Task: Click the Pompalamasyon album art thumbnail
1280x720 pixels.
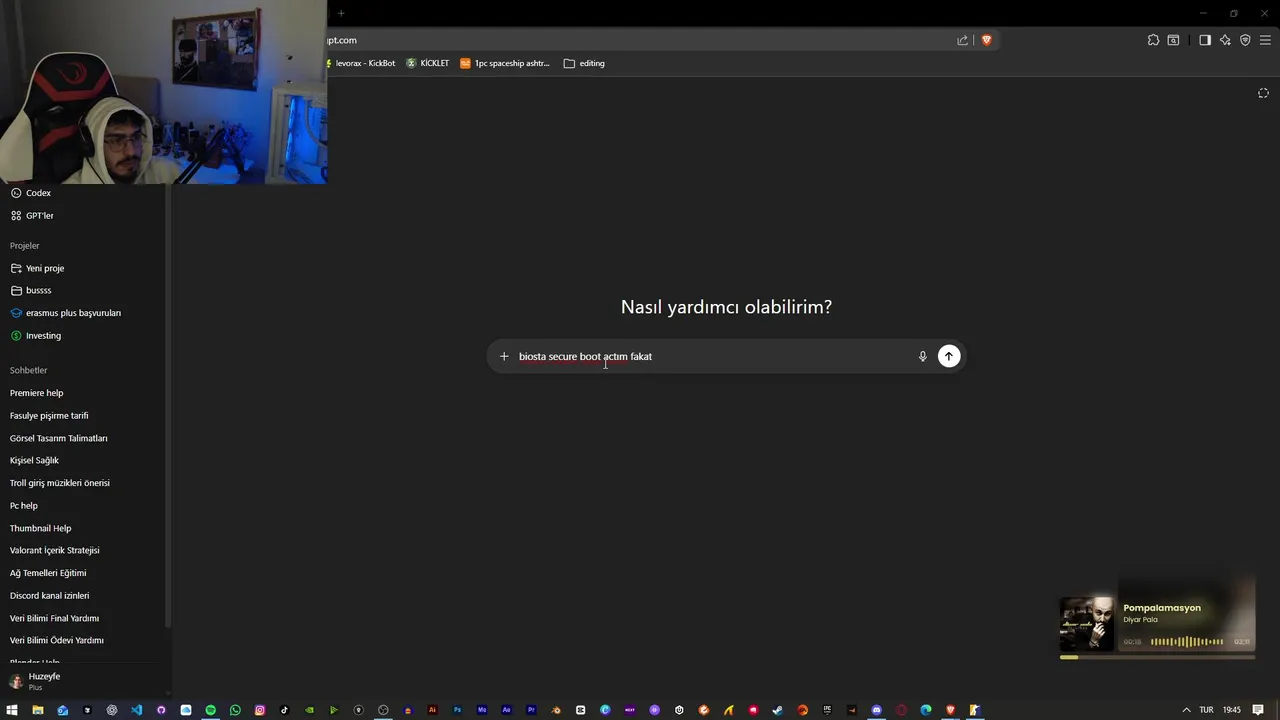Action: [1087, 624]
